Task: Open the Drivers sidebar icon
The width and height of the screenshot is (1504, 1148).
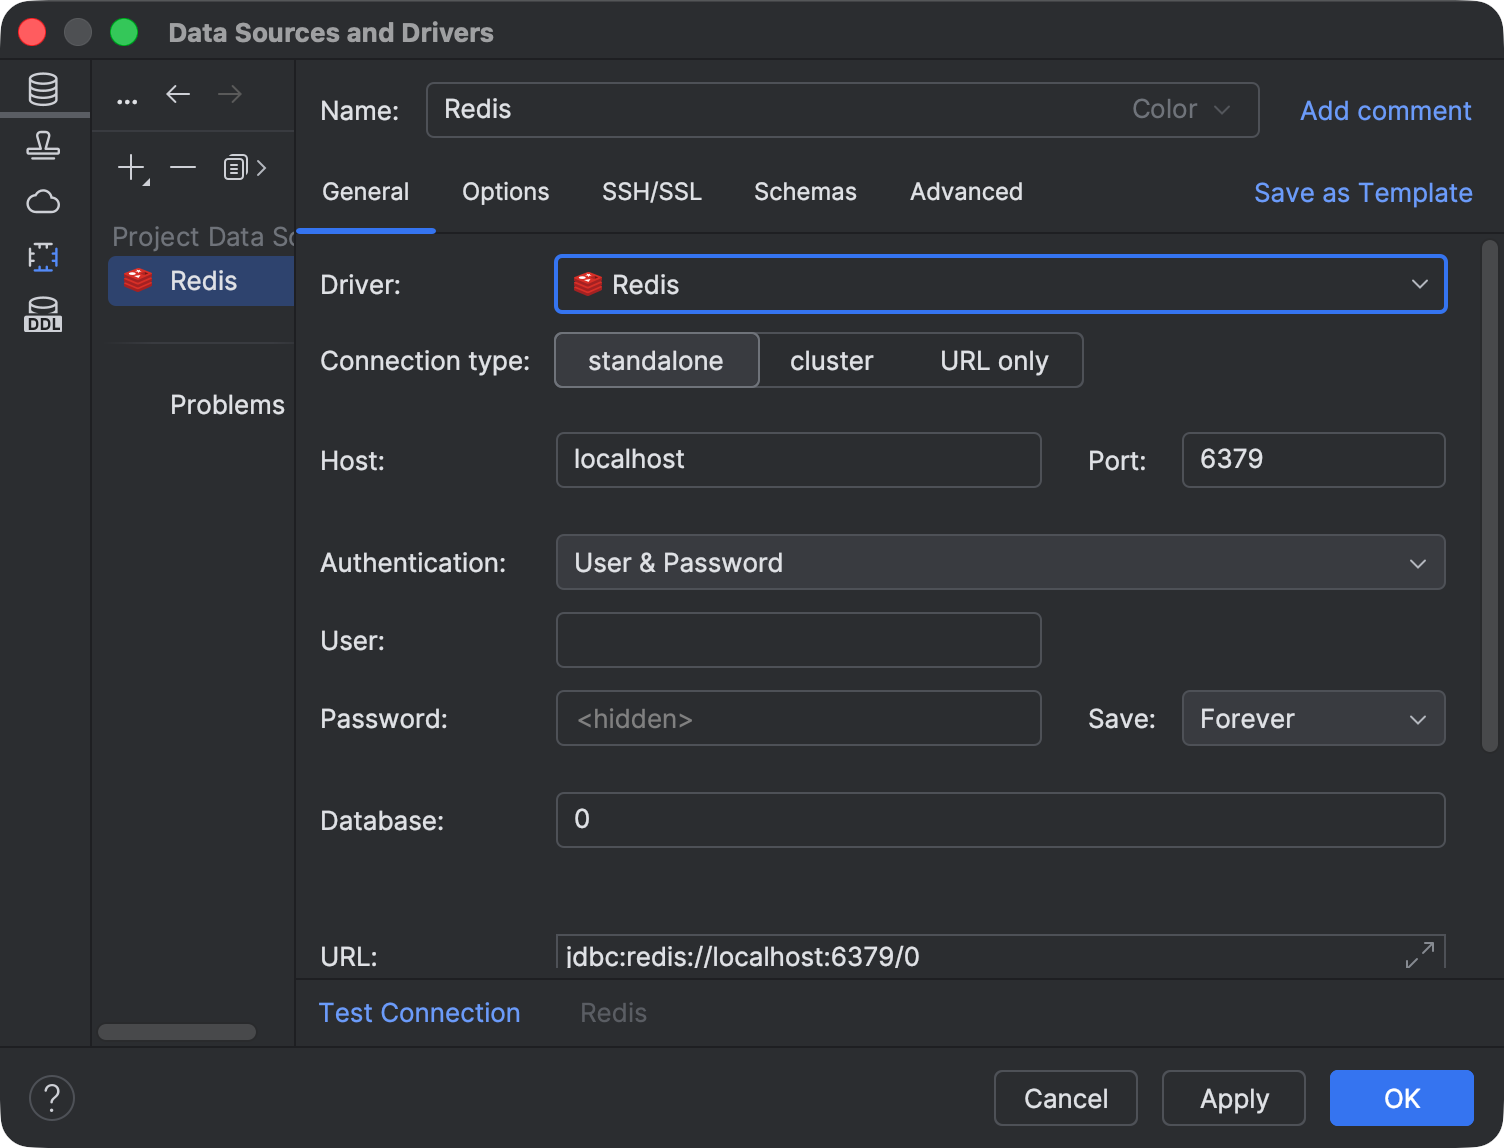Action: tap(43, 146)
